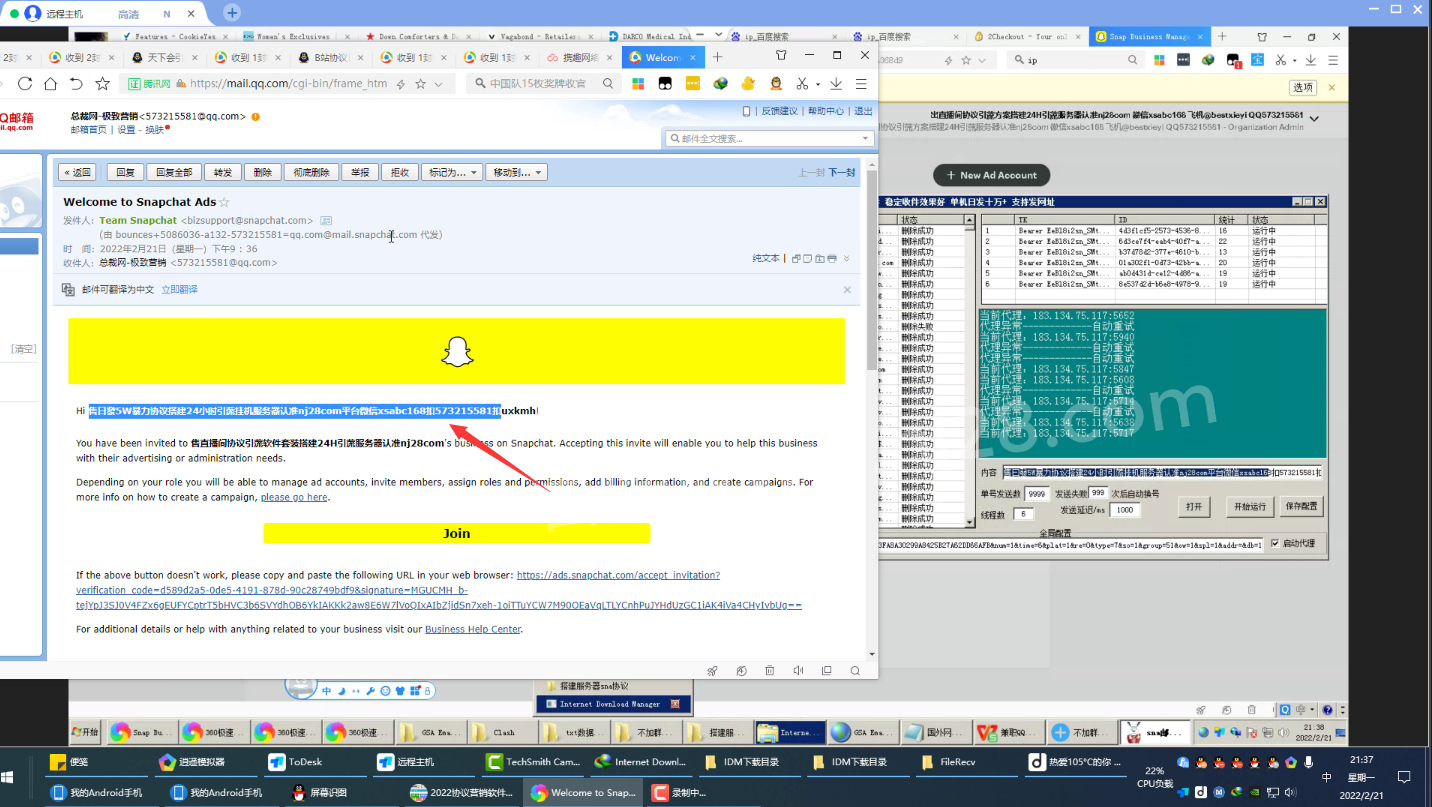
Task: Open the 'please go here' link
Action: tap(293, 497)
